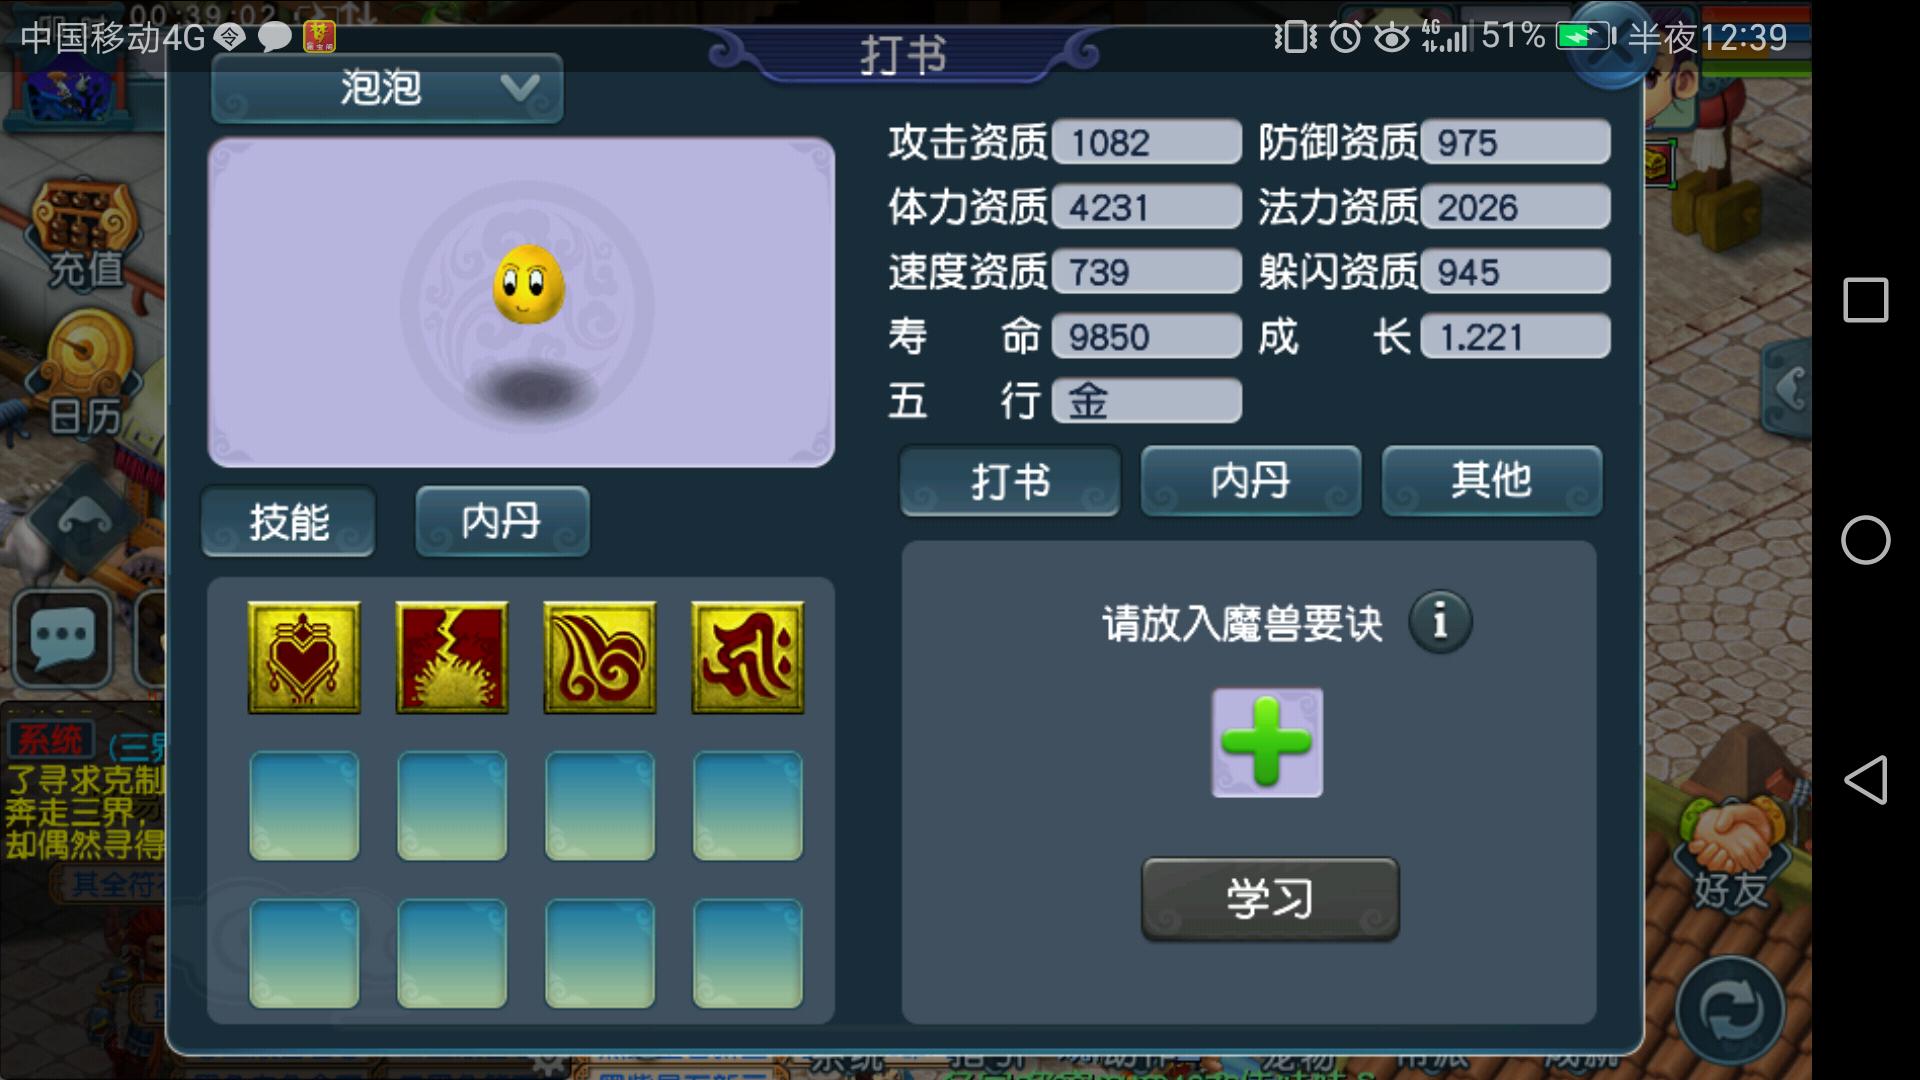Viewport: 1920px width, 1080px height.
Task: Open the 充值 recharge icon
Action: (85, 235)
